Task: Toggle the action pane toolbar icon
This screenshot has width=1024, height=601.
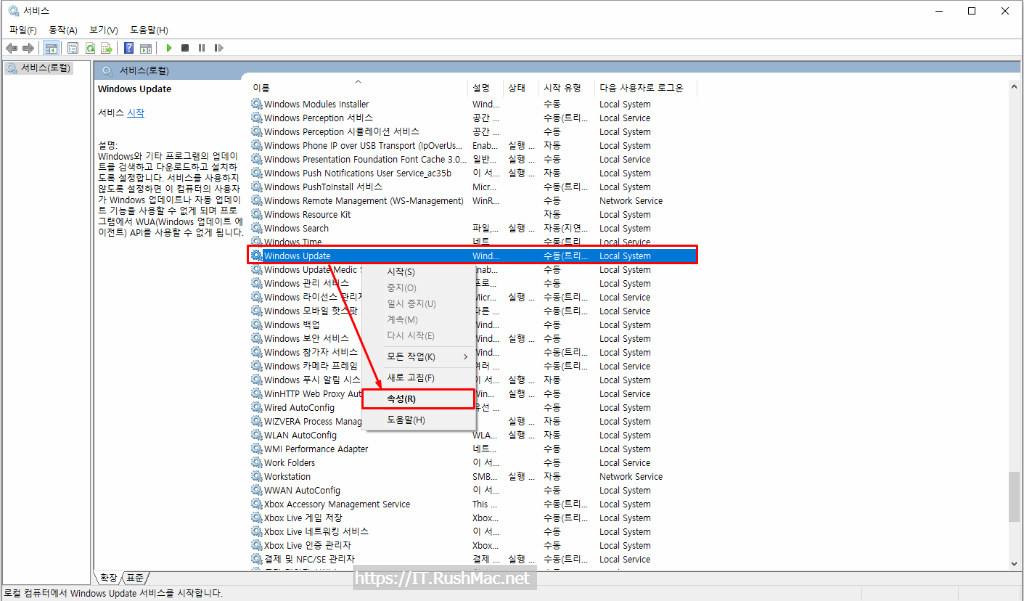Action: 146,48
